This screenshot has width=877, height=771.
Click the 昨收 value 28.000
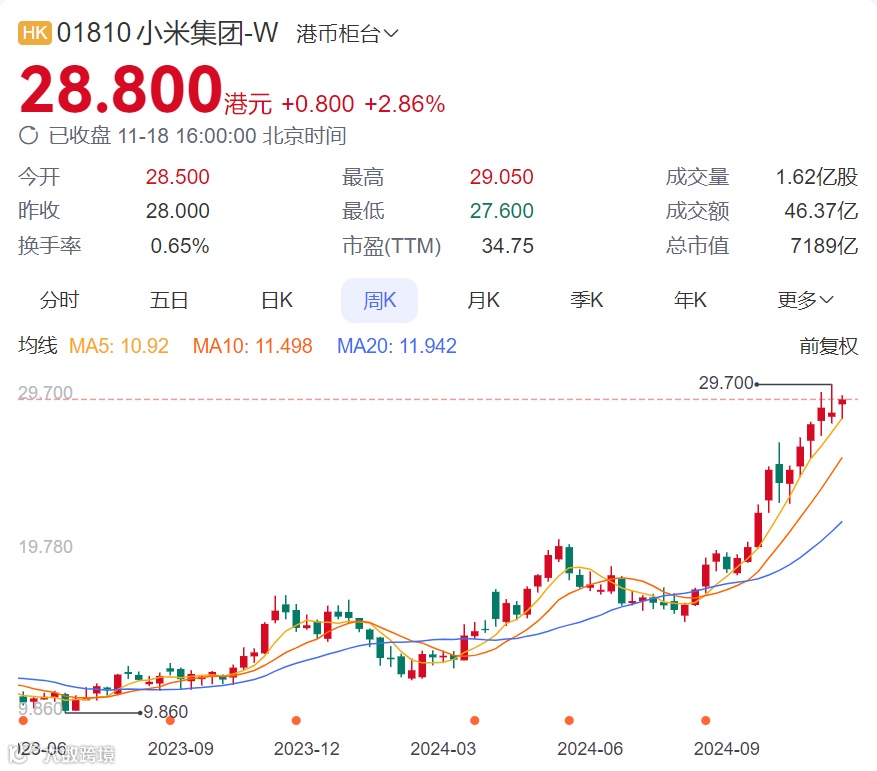177,211
